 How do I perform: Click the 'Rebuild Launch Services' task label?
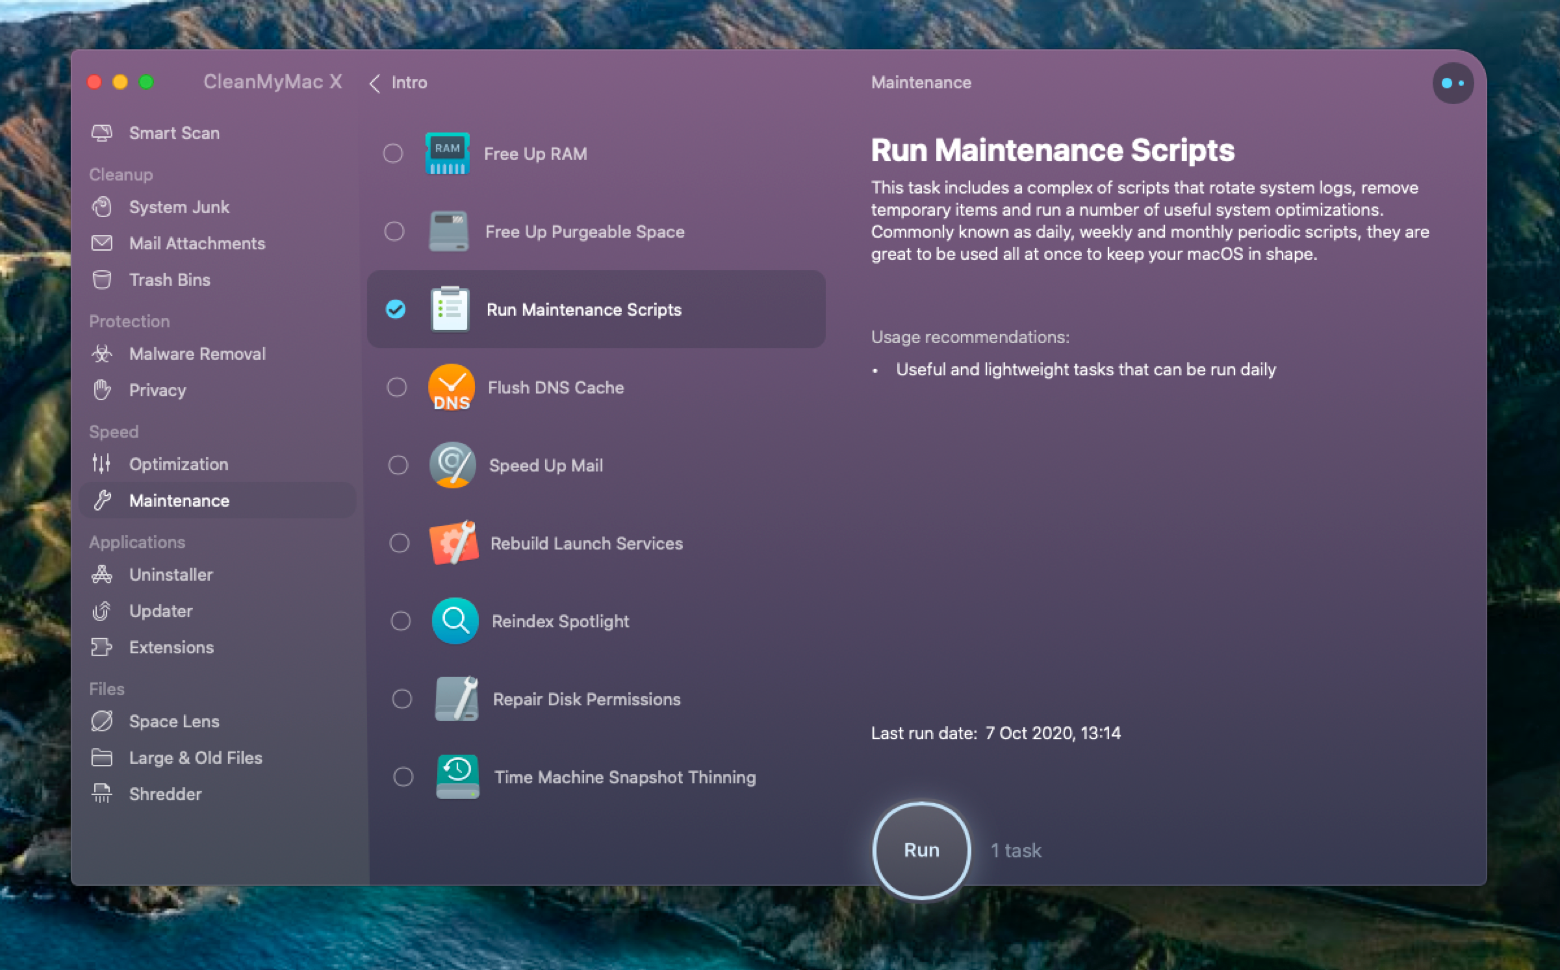click(x=587, y=544)
